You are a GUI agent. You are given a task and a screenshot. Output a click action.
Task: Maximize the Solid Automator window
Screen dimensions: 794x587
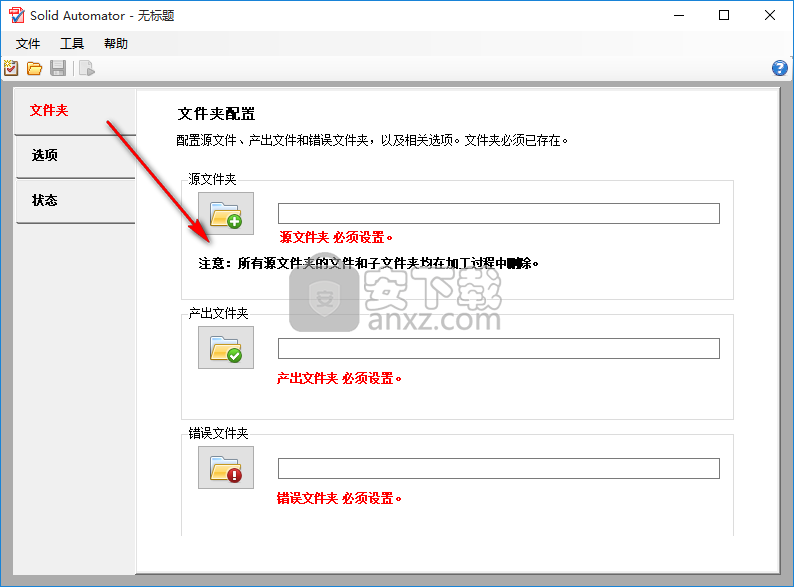click(724, 15)
